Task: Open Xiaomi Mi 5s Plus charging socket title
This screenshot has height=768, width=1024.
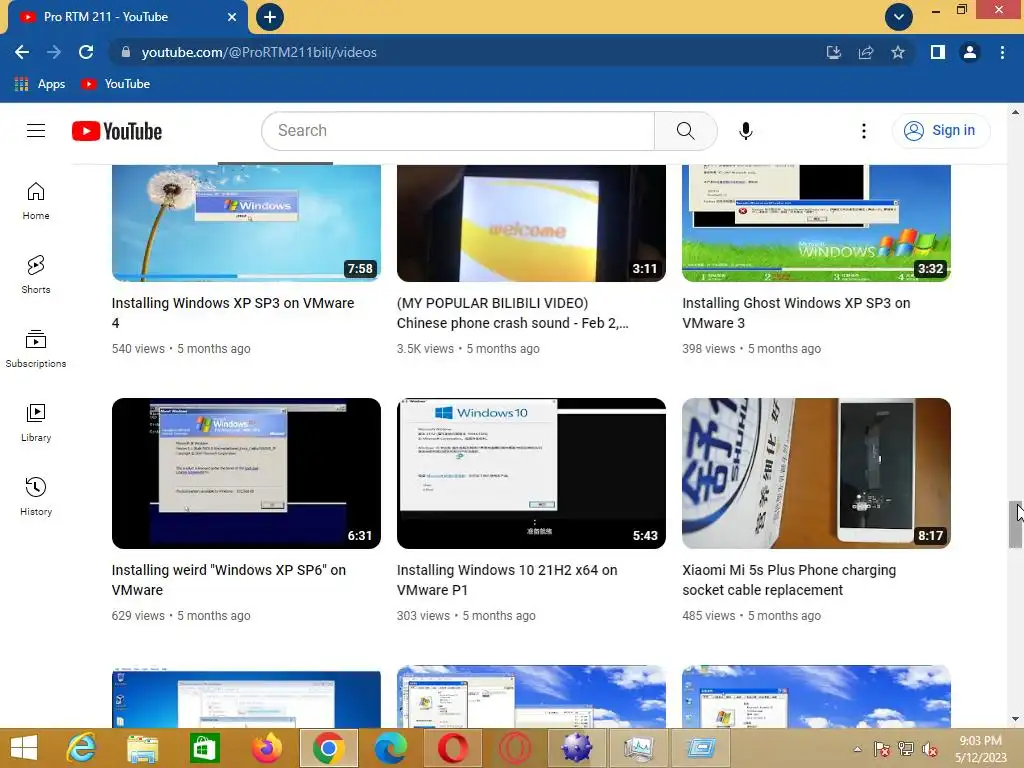Action: [789, 580]
